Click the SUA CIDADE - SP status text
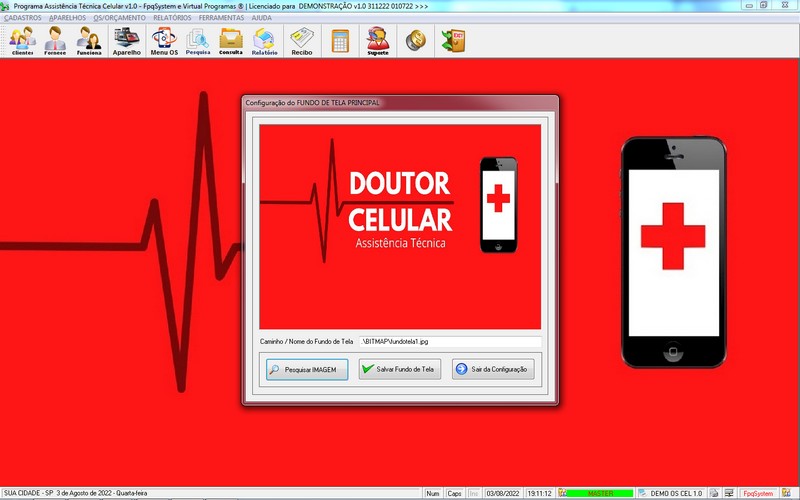 (x=76, y=493)
